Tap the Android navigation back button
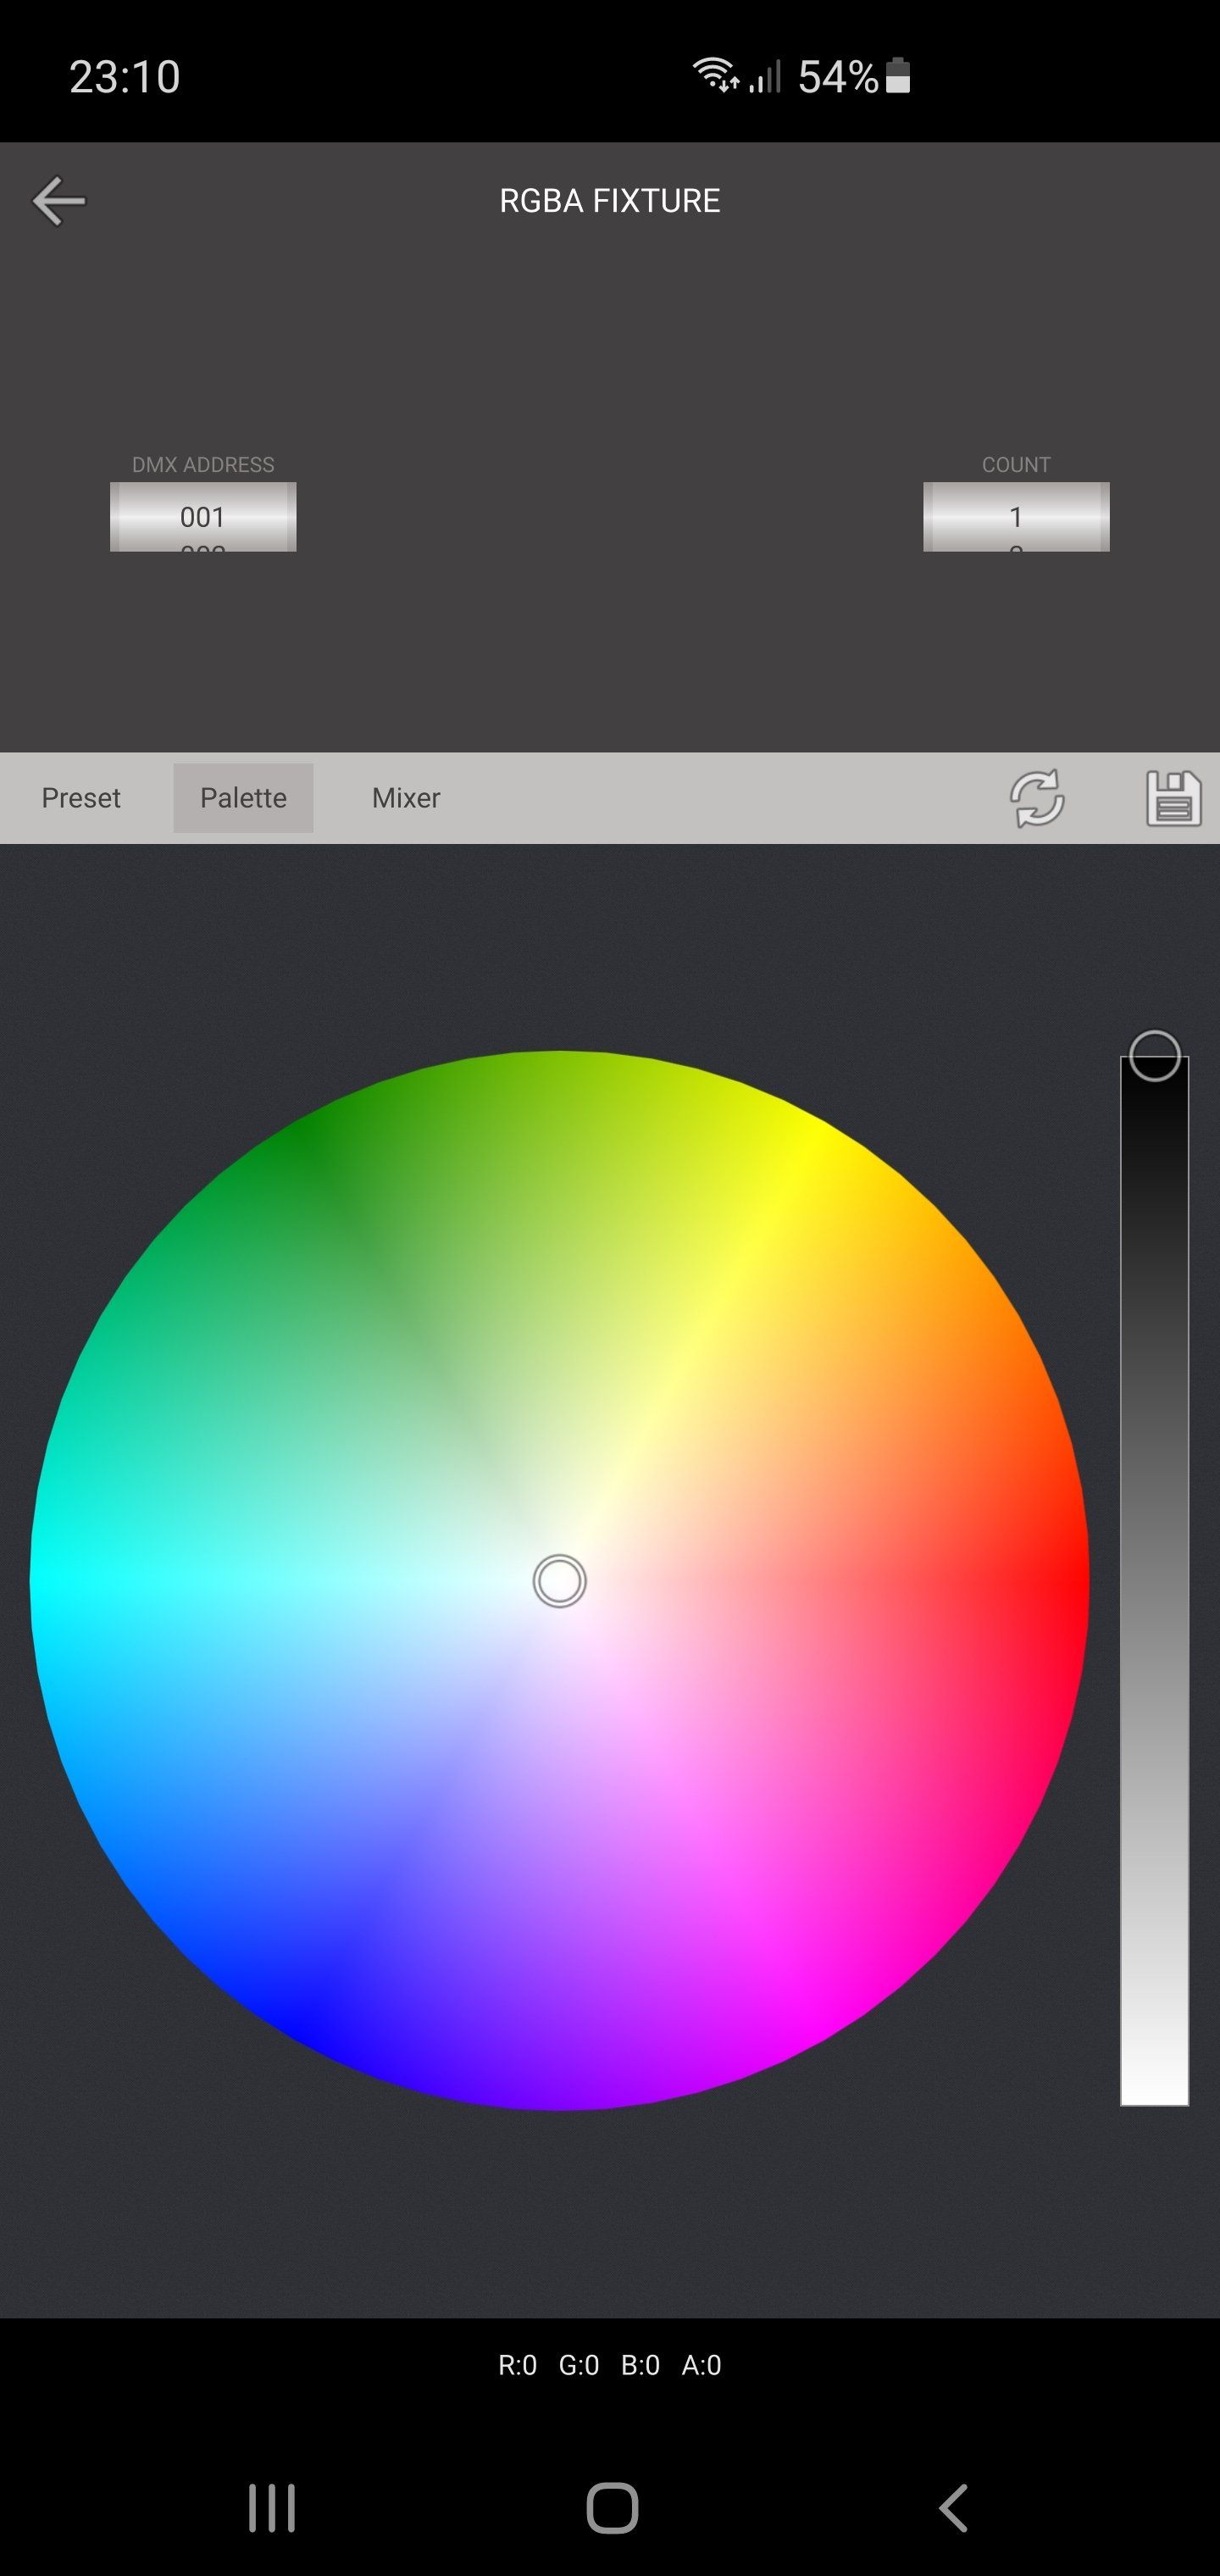The image size is (1220, 2576). [953, 2508]
